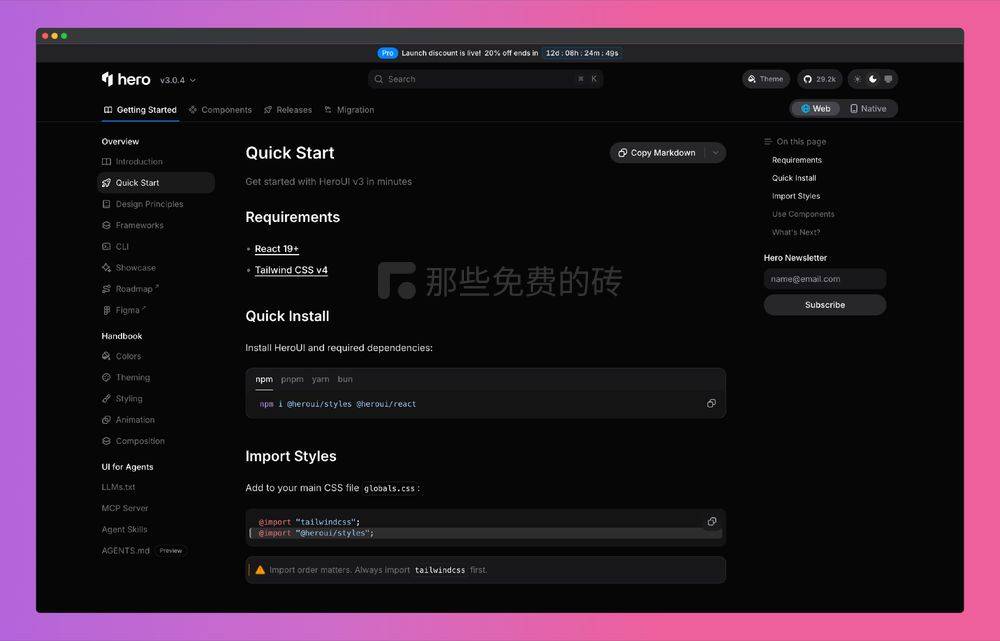Select the Native platform toggle
The image size is (1000, 641).
[x=868, y=109]
